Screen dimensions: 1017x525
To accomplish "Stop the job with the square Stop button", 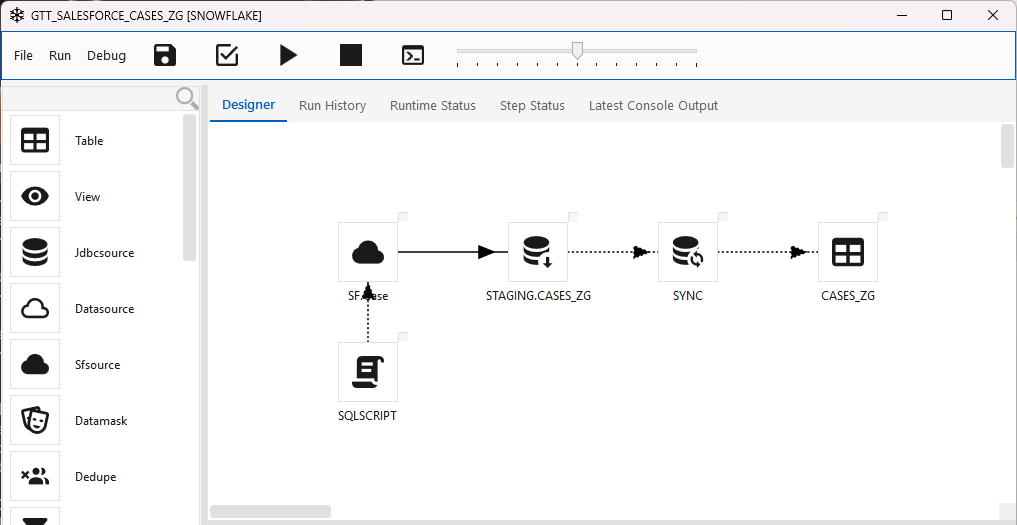I will (351, 55).
